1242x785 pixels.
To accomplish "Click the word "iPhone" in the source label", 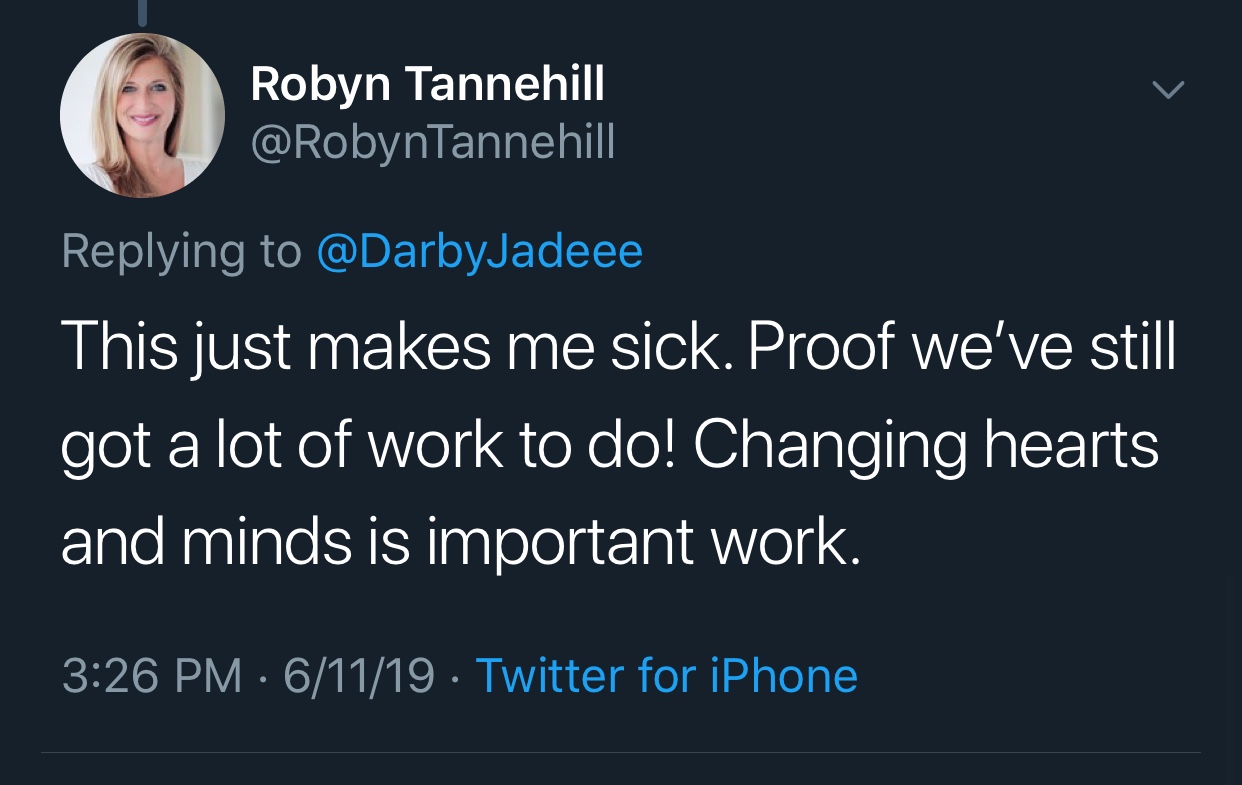I will (784, 675).
